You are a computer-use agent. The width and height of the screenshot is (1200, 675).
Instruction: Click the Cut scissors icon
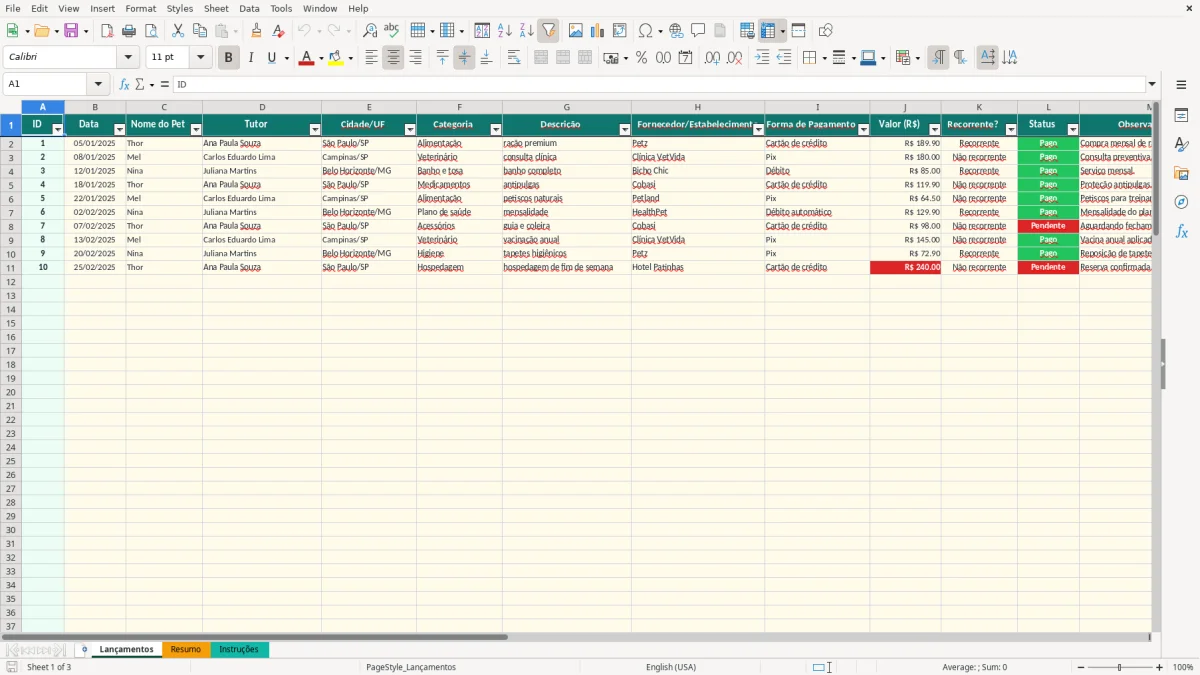178,31
